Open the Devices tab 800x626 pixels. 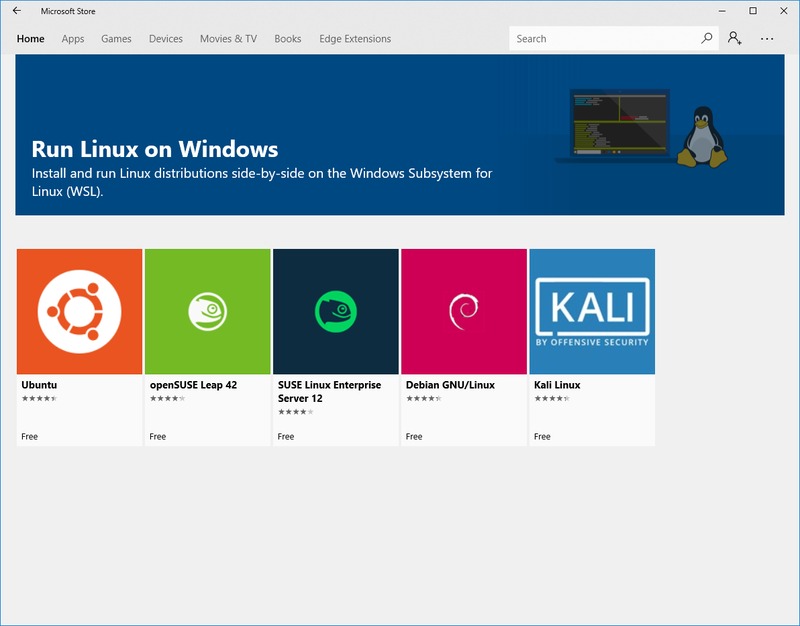tap(166, 39)
